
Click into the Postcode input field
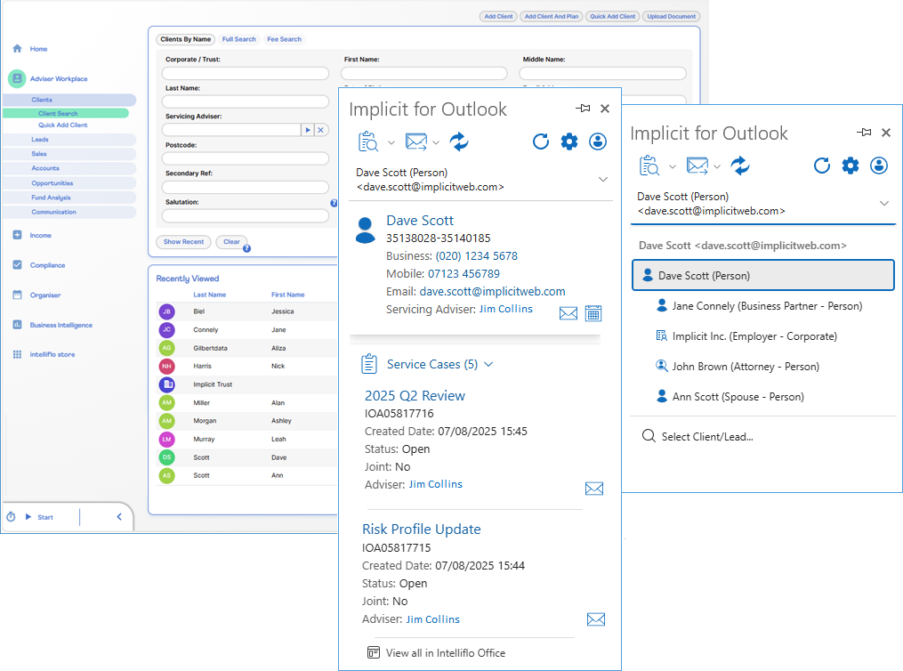[246, 158]
